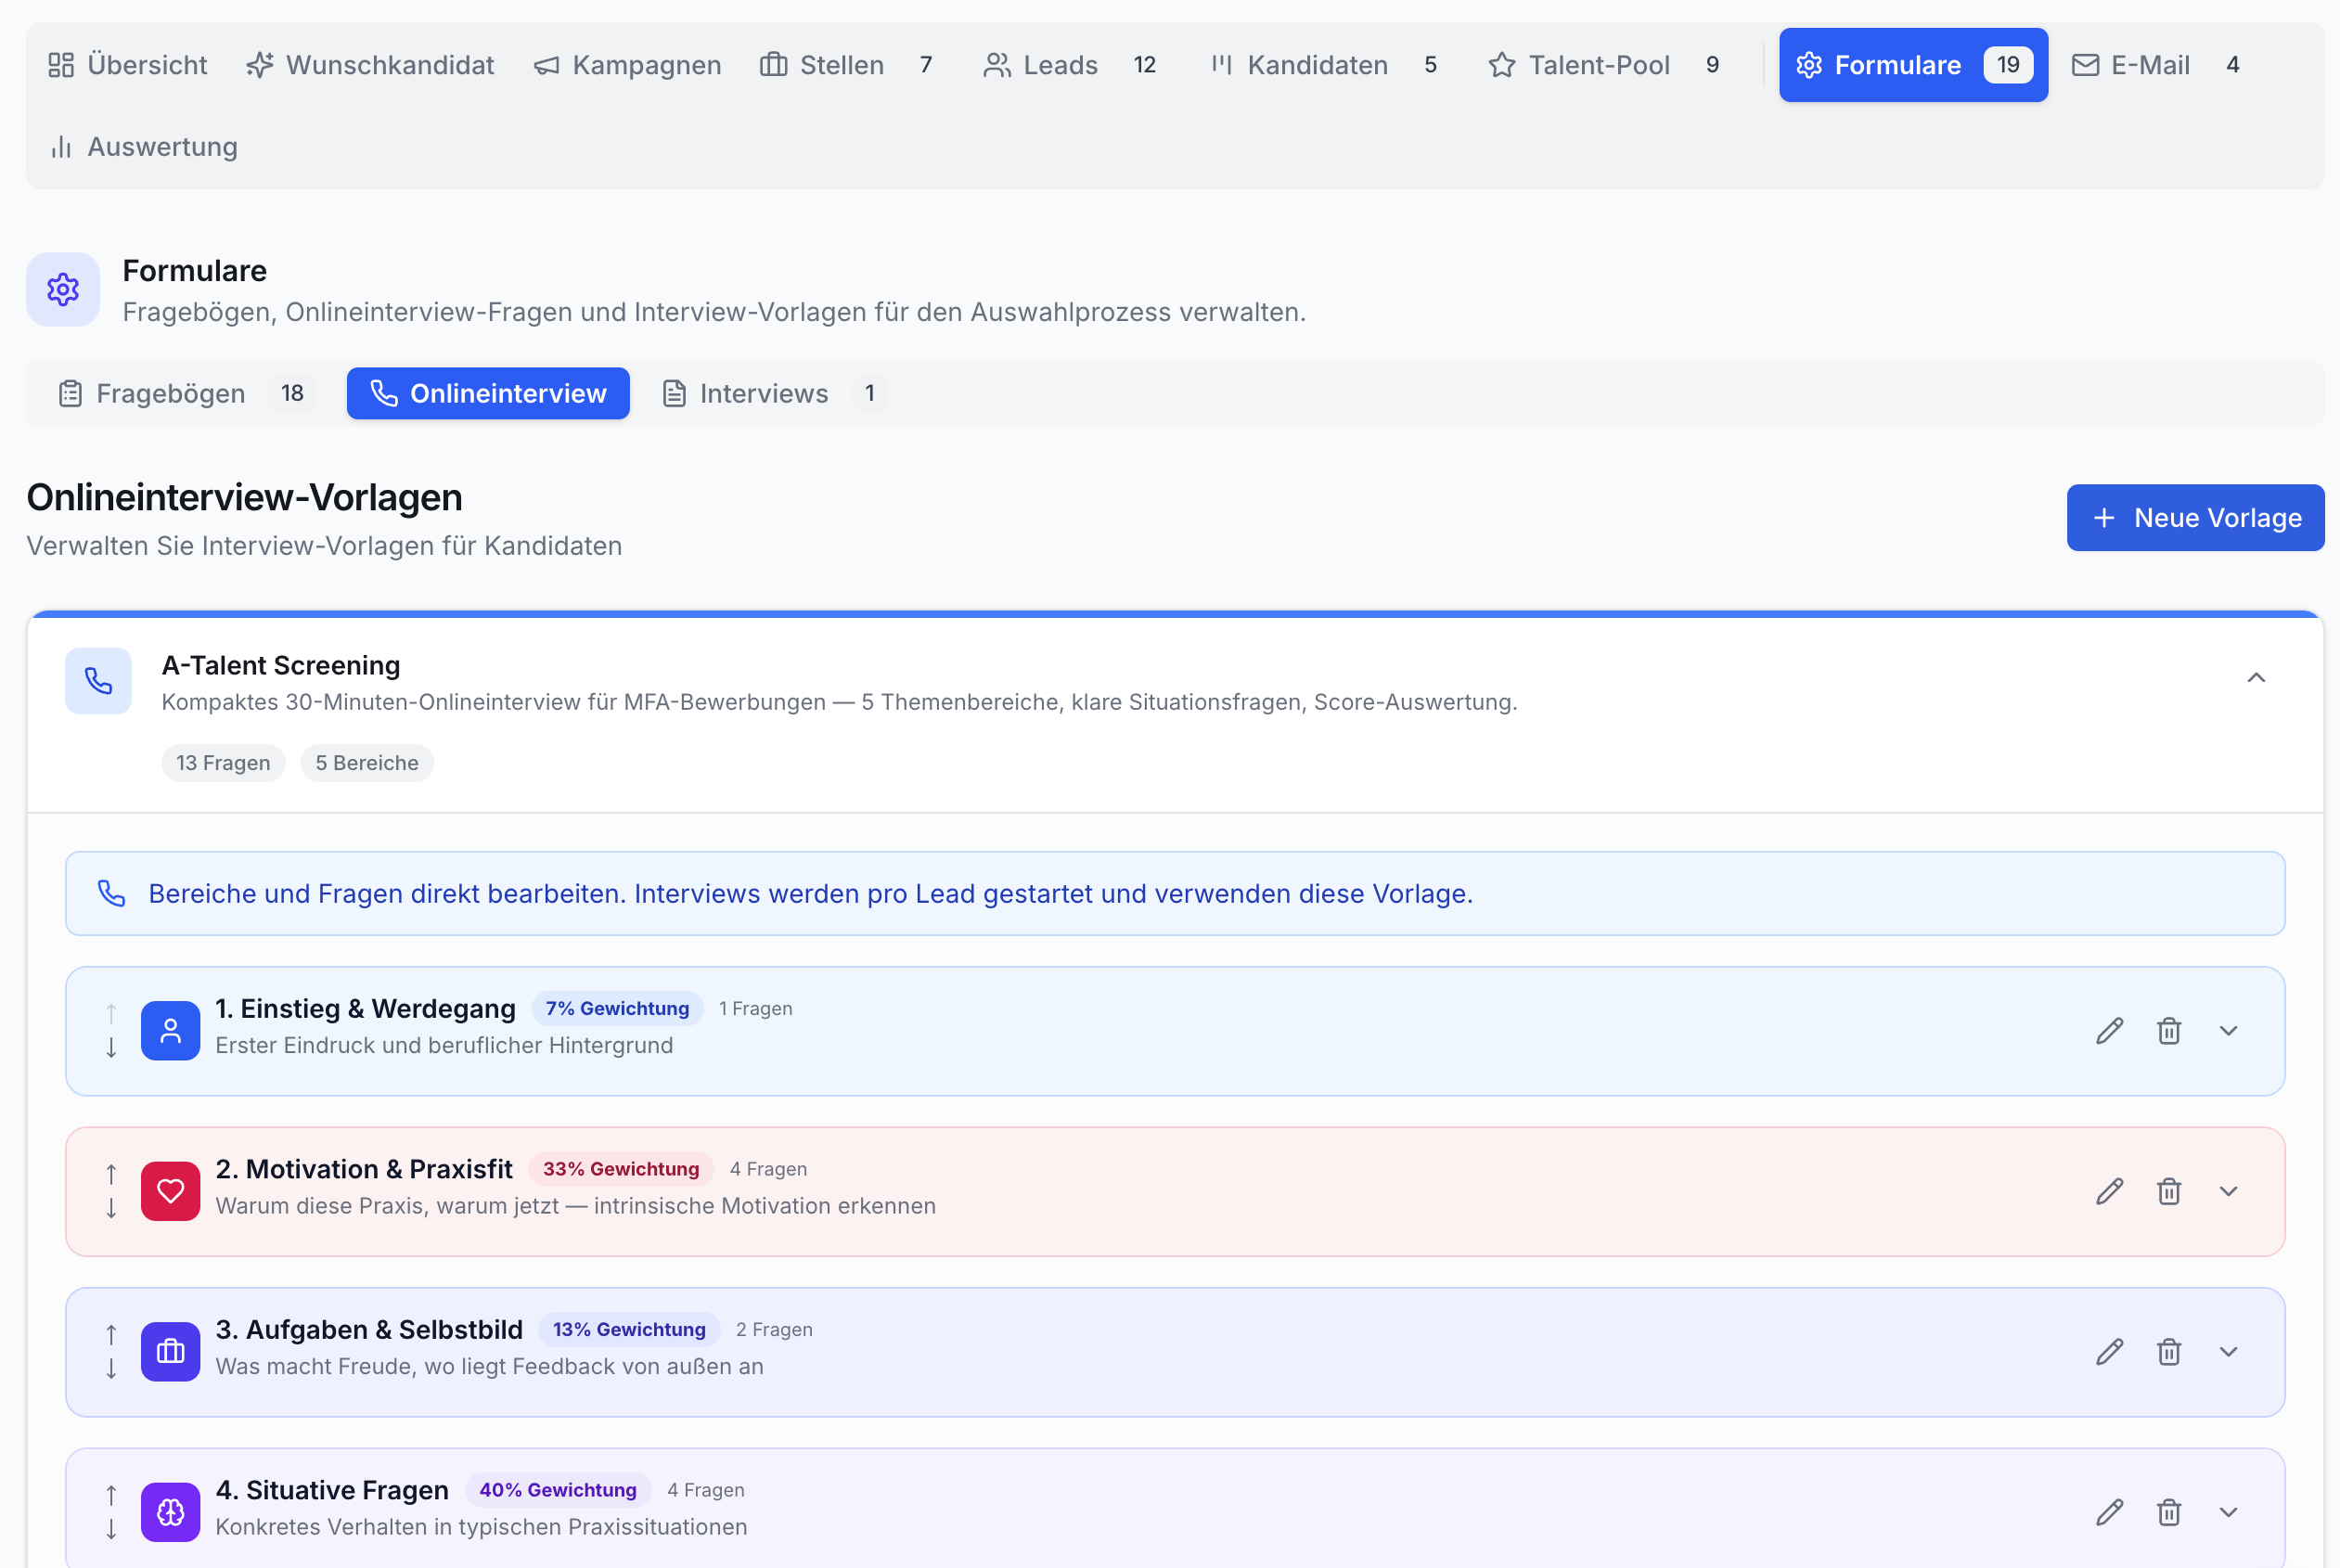The image size is (2340, 1568).
Task: Click the A-Talent Screening phone icon
Action: coord(98,681)
